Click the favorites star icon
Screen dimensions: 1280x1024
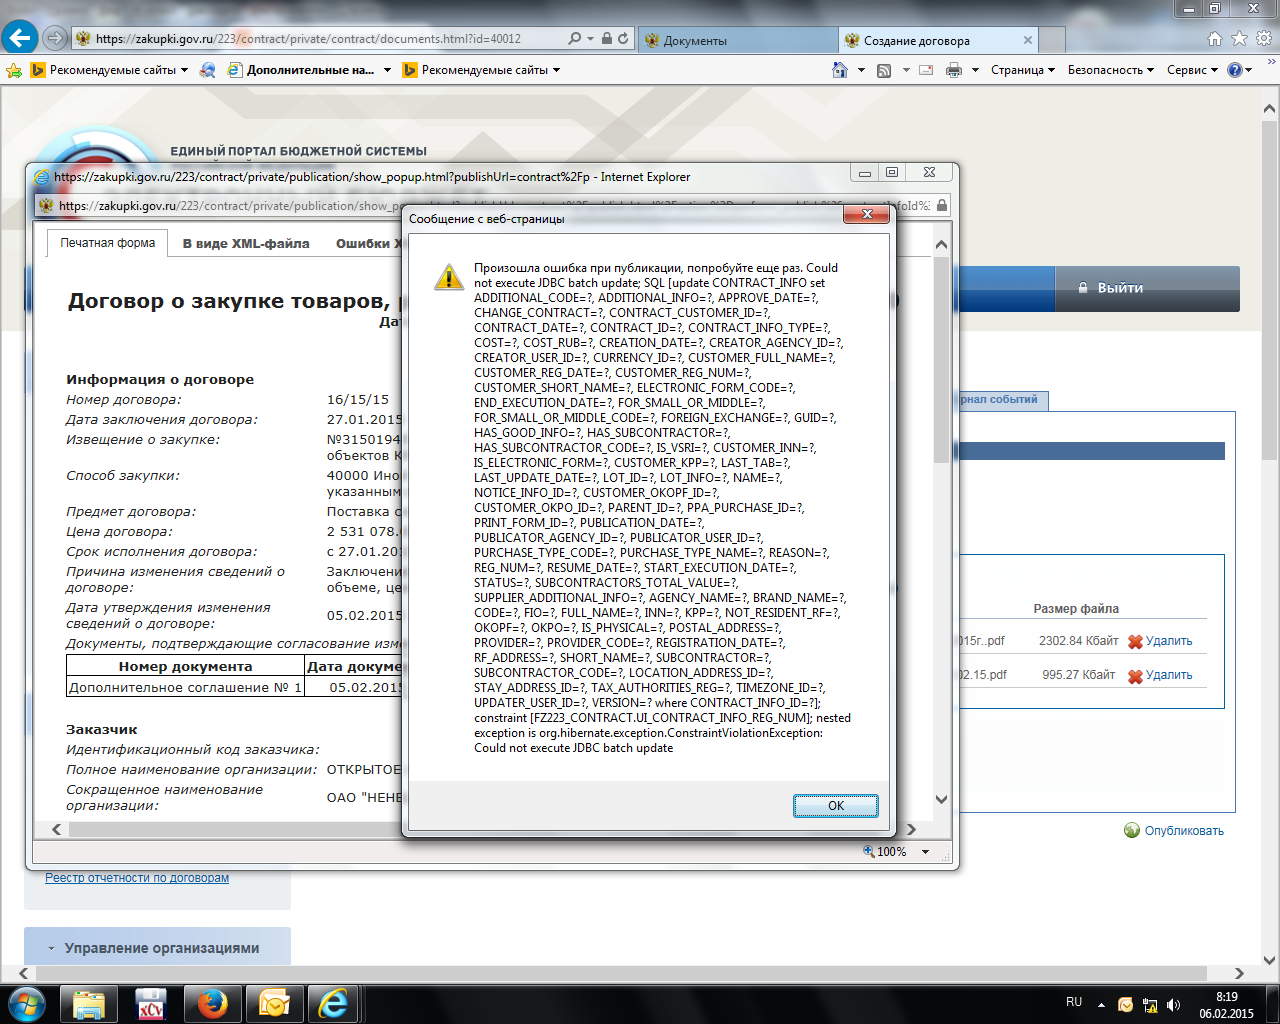click(1239, 38)
